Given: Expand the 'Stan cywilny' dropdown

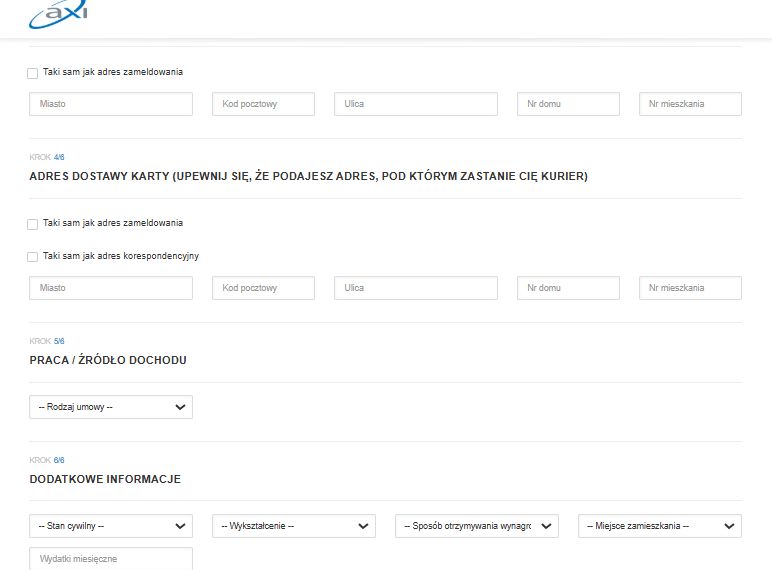Looking at the screenshot, I should point(111,526).
